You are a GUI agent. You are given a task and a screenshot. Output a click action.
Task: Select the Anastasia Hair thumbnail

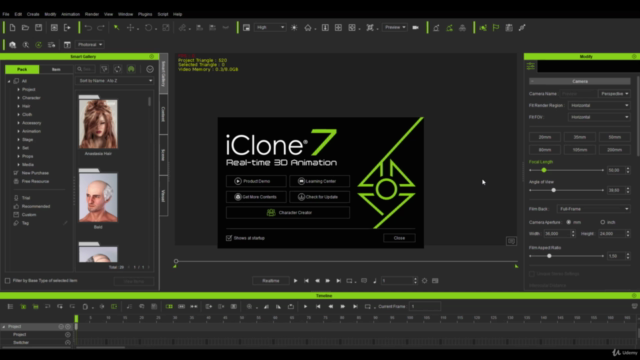point(98,124)
